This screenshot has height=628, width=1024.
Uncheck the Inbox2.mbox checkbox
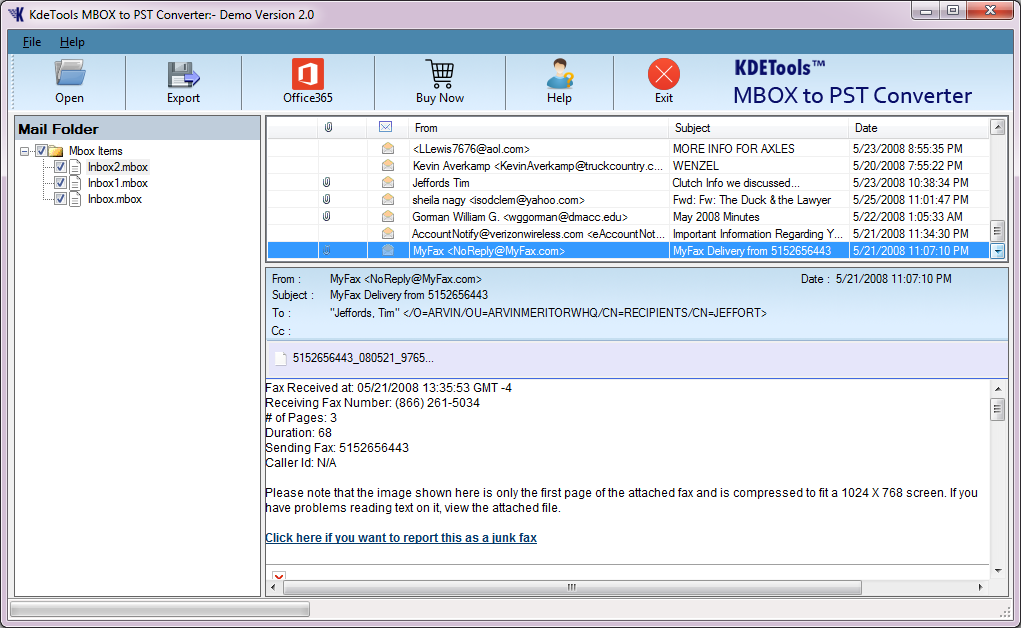pos(60,166)
